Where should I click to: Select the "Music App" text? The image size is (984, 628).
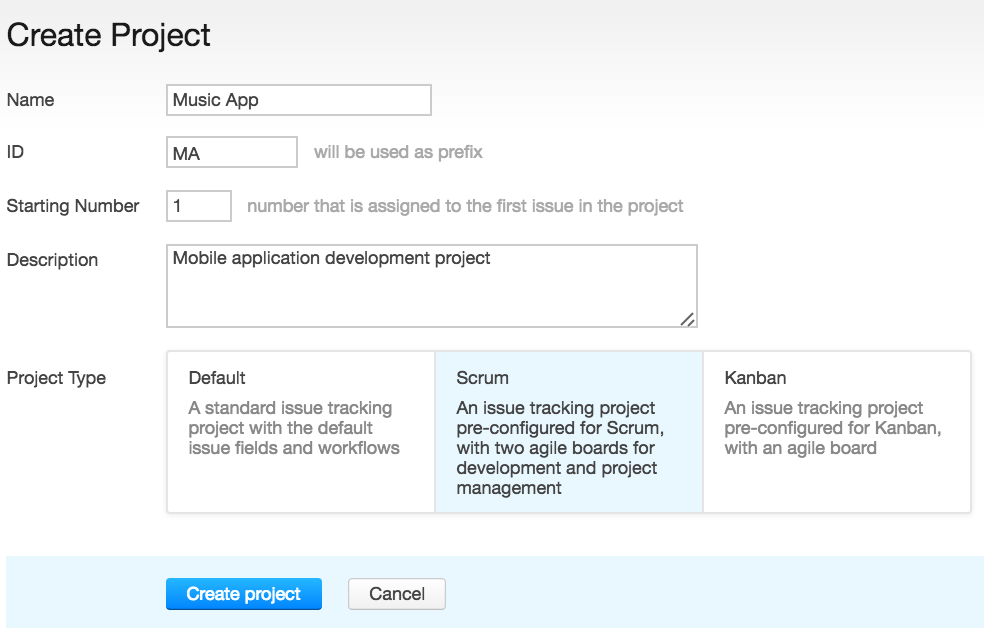(x=210, y=100)
